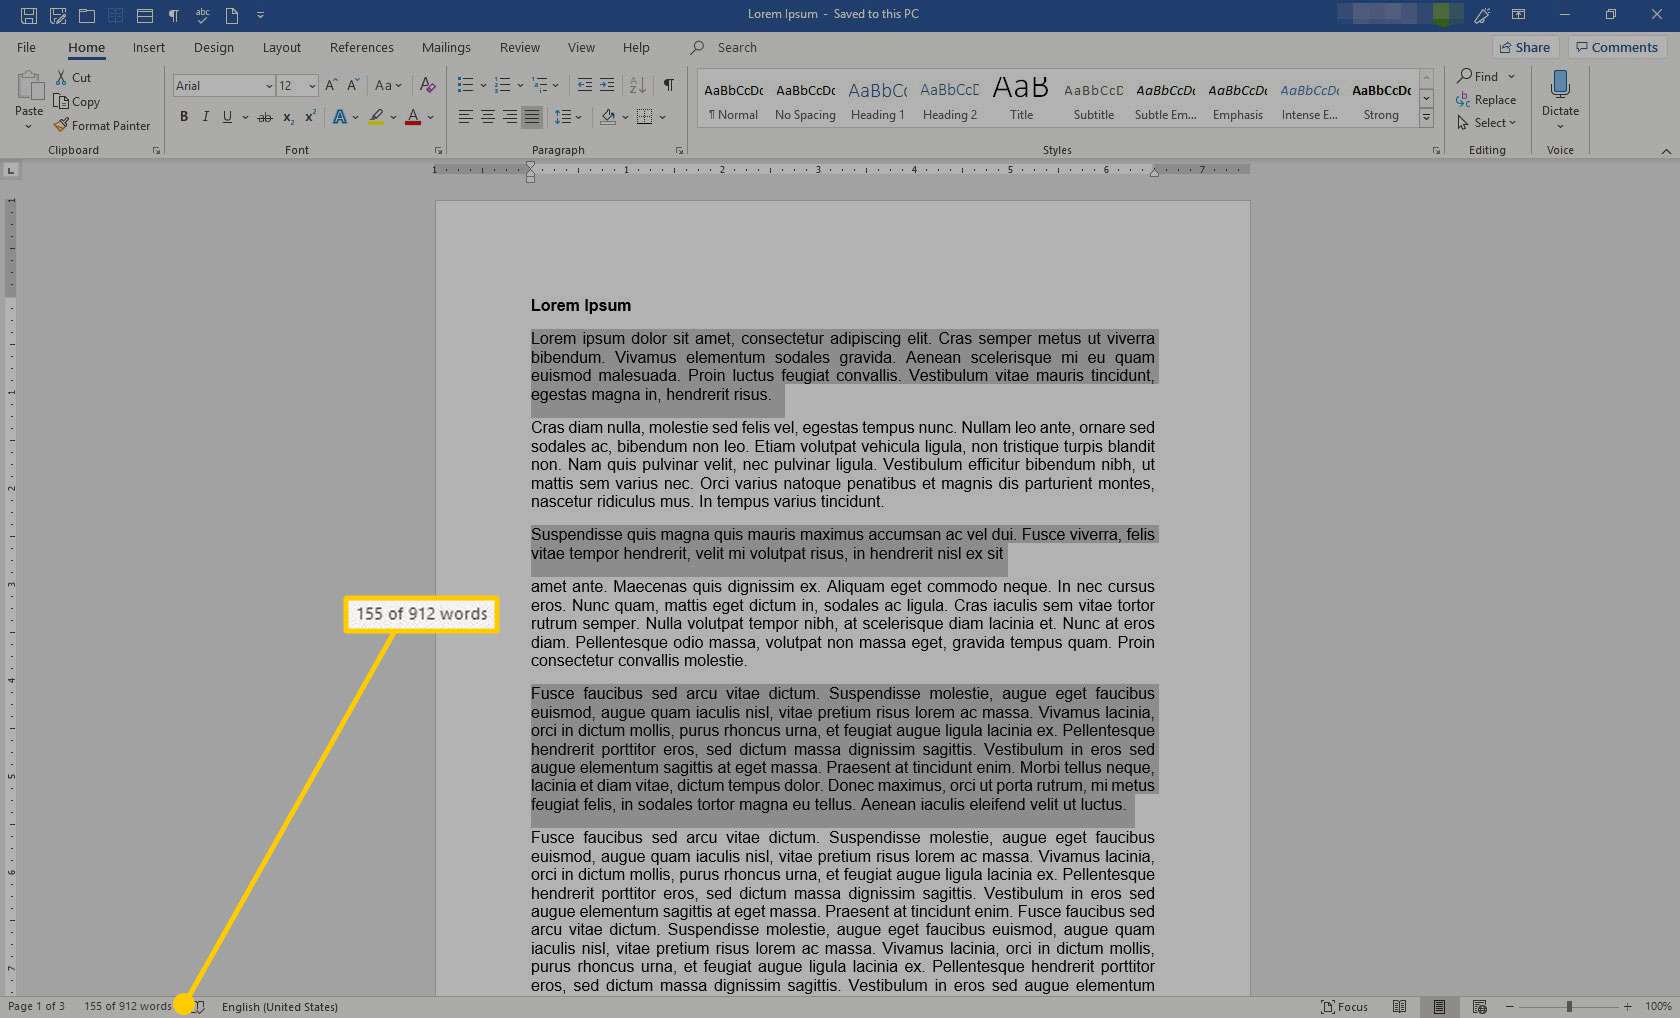
Task: Center align the text
Action: [488, 117]
